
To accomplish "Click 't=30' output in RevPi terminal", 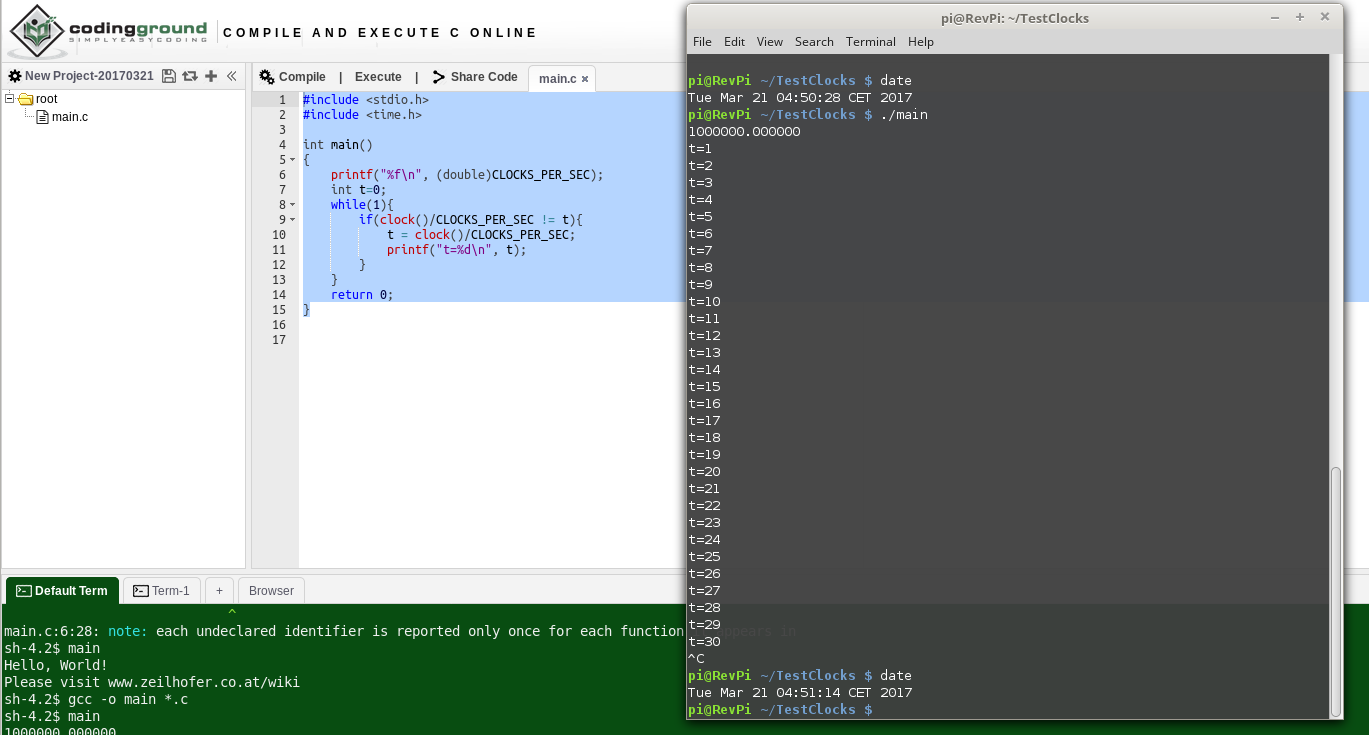I will [x=704, y=641].
